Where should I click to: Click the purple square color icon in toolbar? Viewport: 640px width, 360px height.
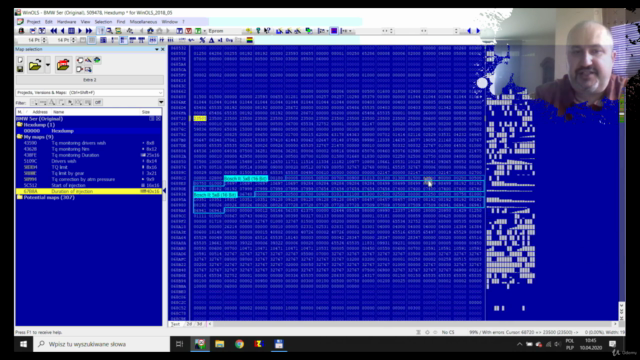[334, 31]
